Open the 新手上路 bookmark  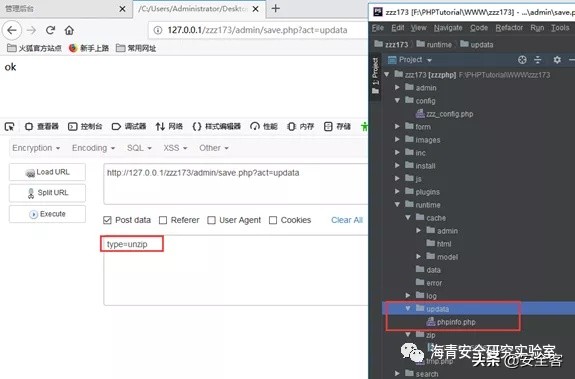point(89,48)
